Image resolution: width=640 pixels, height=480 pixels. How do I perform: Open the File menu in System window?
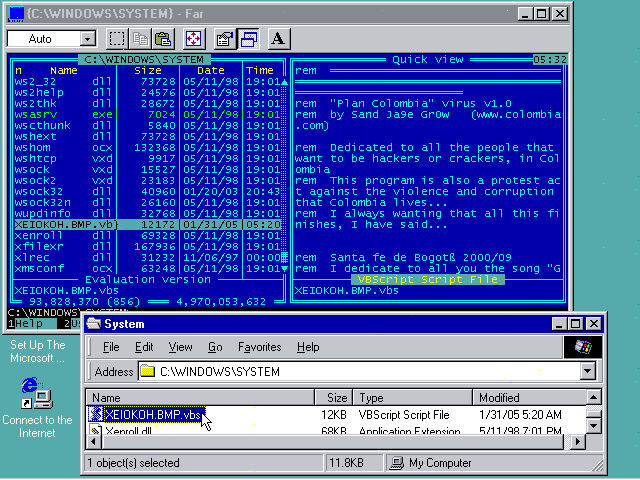[x=111, y=347]
